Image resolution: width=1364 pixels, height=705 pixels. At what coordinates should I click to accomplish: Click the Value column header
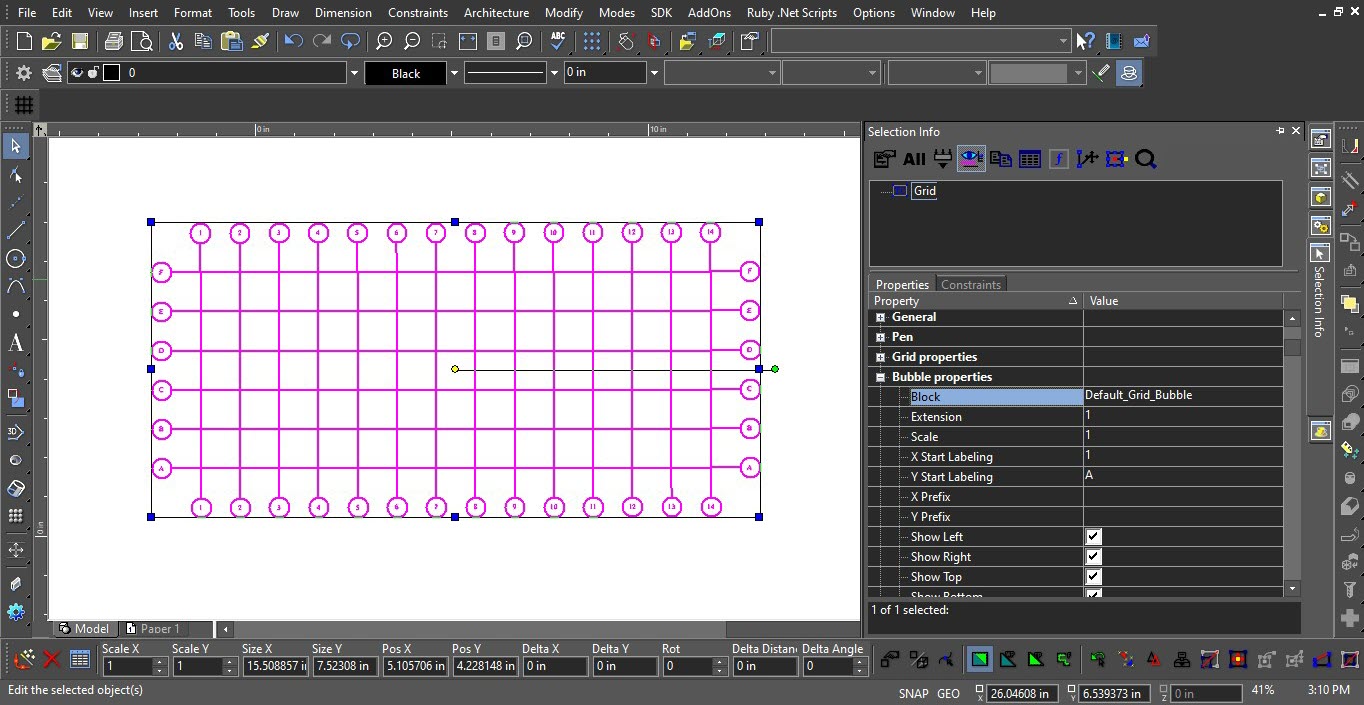click(1183, 301)
